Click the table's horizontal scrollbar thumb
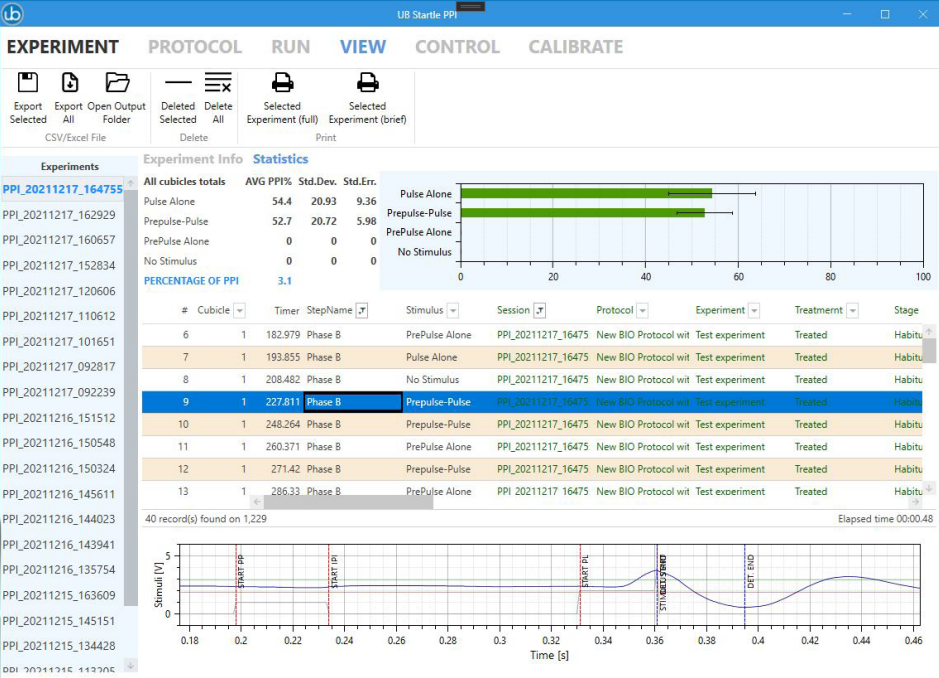The image size is (939, 678). click(x=348, y=502)
